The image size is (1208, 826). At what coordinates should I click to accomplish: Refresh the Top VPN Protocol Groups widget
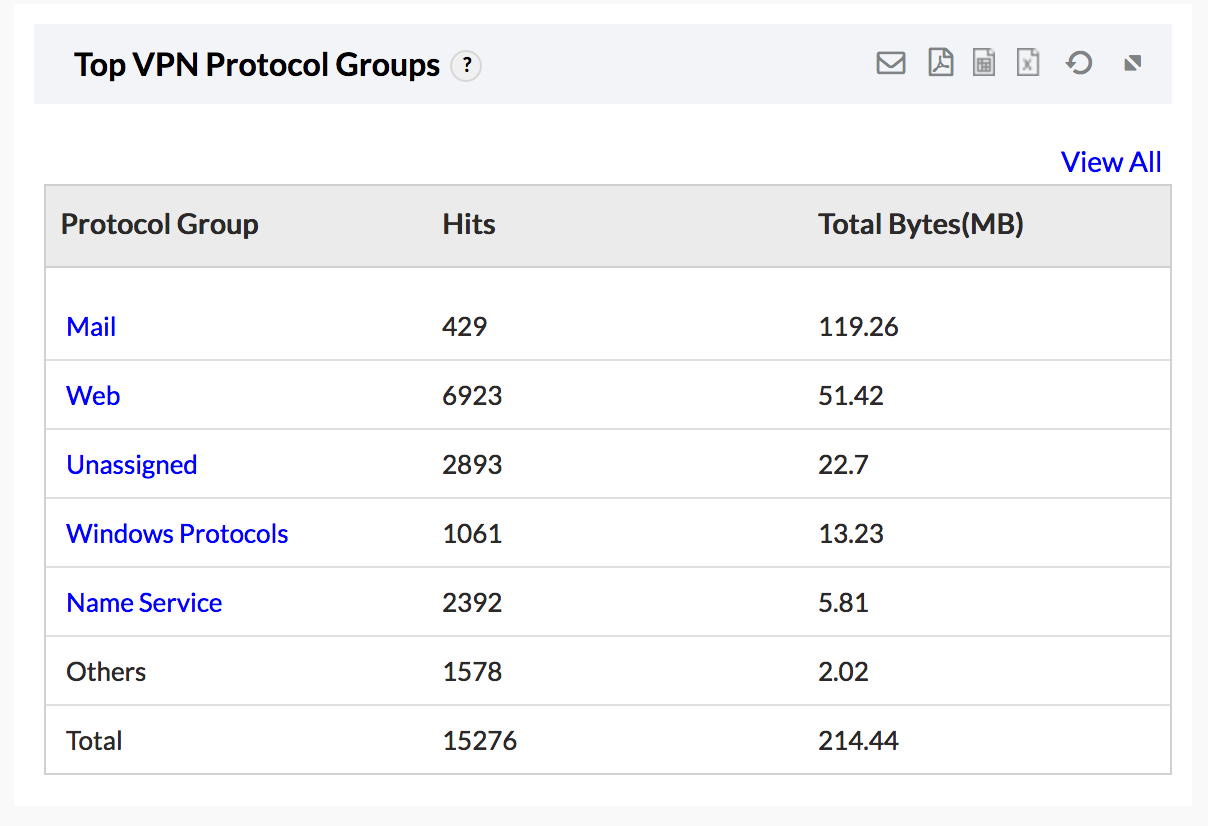[x=1078, y=64]
